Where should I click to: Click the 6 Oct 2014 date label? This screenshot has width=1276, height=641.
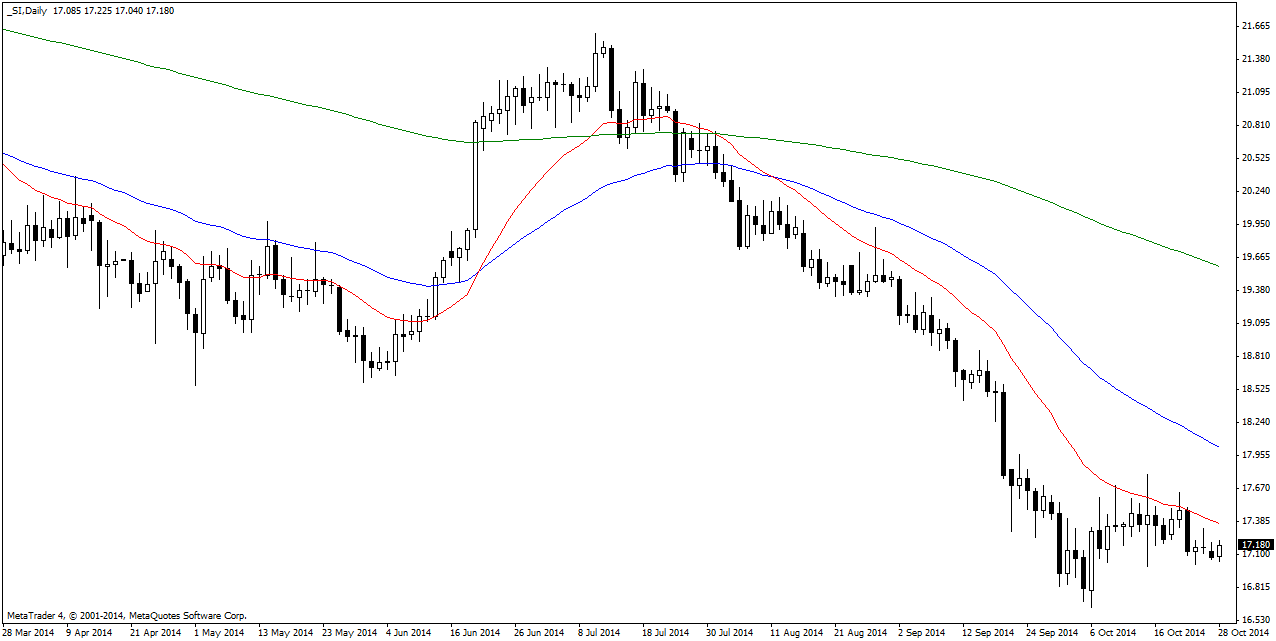point(1112,633)
